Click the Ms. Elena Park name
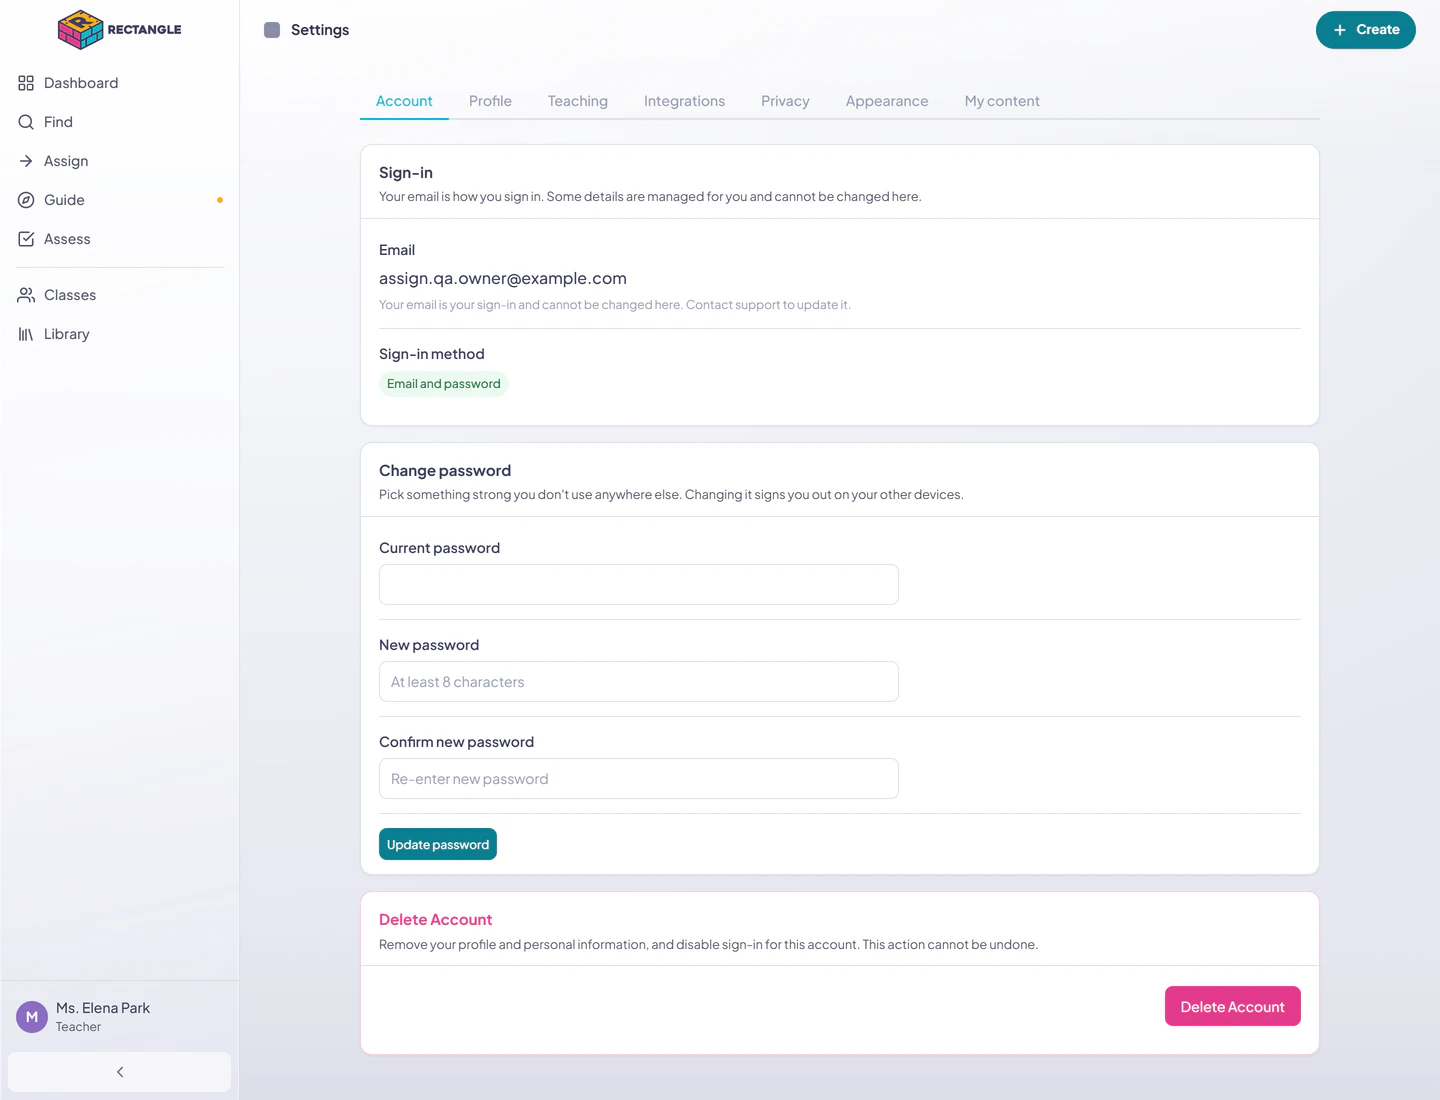 point(103,1008)
